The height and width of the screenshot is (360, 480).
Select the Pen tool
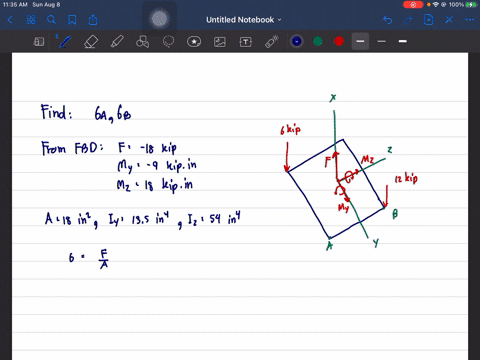[x=65, y=42]
